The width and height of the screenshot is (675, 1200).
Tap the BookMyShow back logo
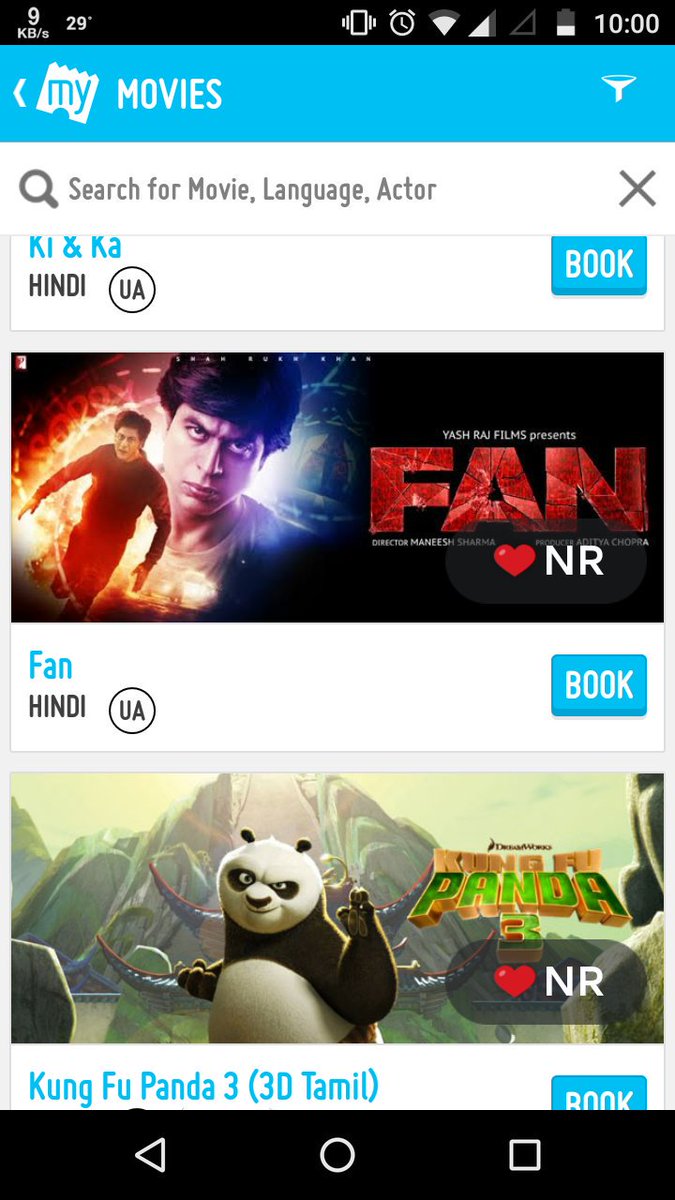pyautogui.click(x=57, y=95)
